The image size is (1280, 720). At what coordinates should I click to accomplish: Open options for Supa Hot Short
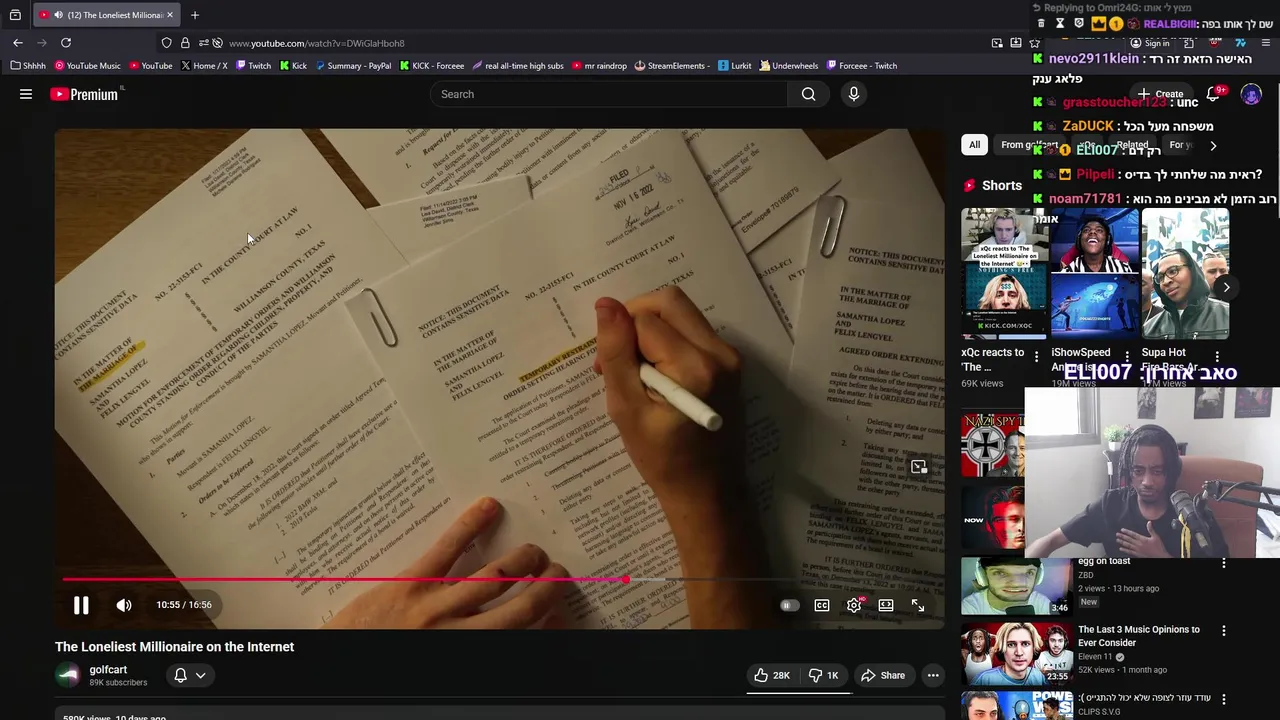pos(1217,357)
